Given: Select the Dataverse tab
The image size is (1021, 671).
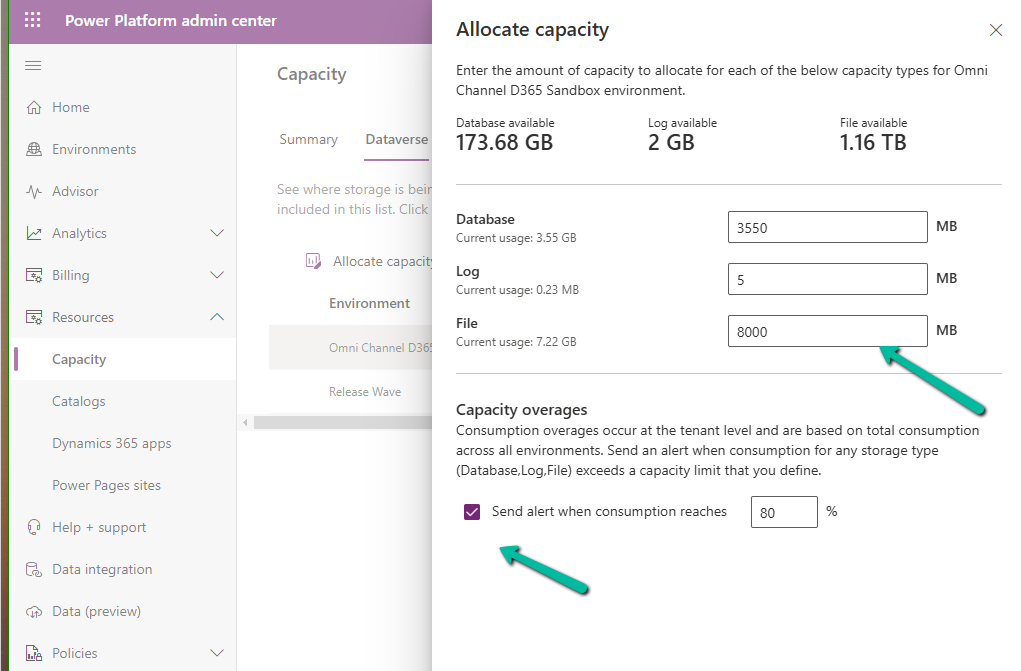Looking at the screenshot, I should point(397,140).
